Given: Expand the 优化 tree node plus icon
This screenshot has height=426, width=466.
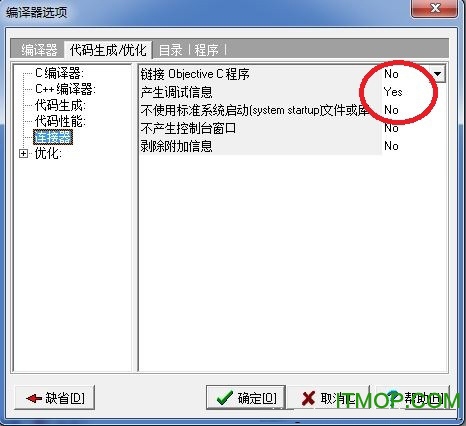Looking at the screenshot, I should tap(23, 154).
